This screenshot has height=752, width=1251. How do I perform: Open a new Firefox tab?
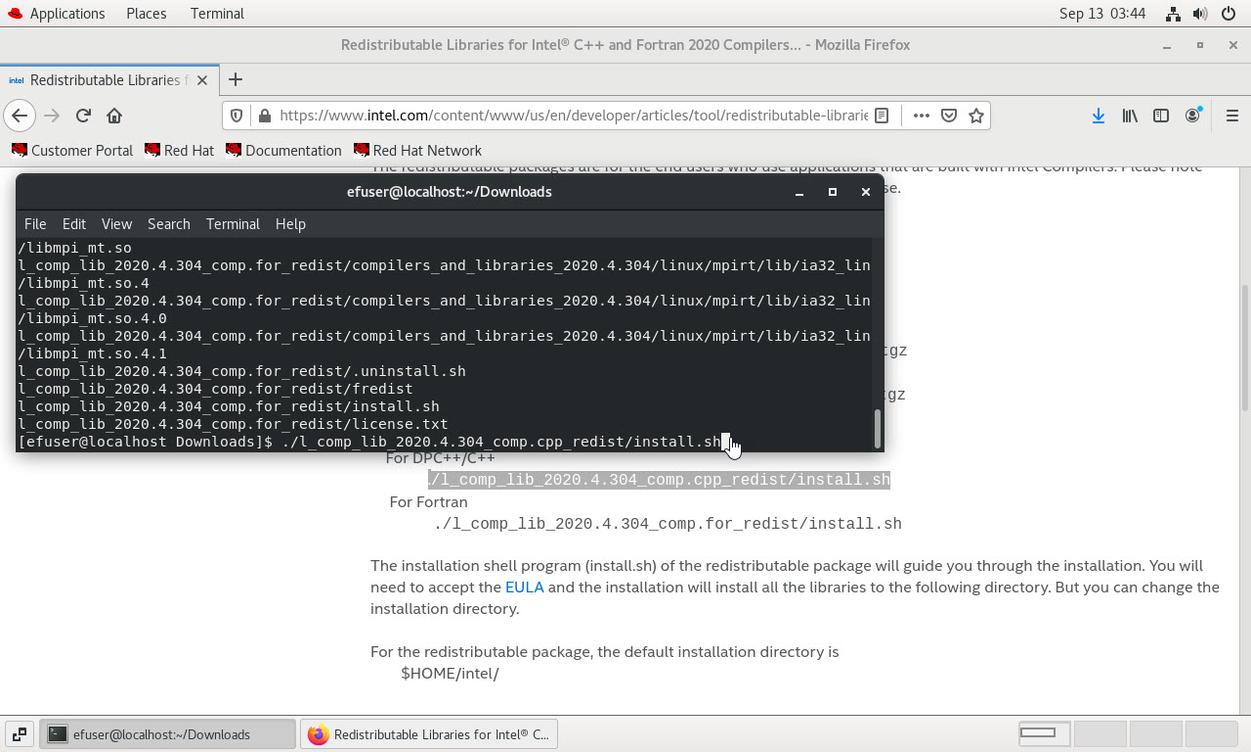(x=235, y=79)
